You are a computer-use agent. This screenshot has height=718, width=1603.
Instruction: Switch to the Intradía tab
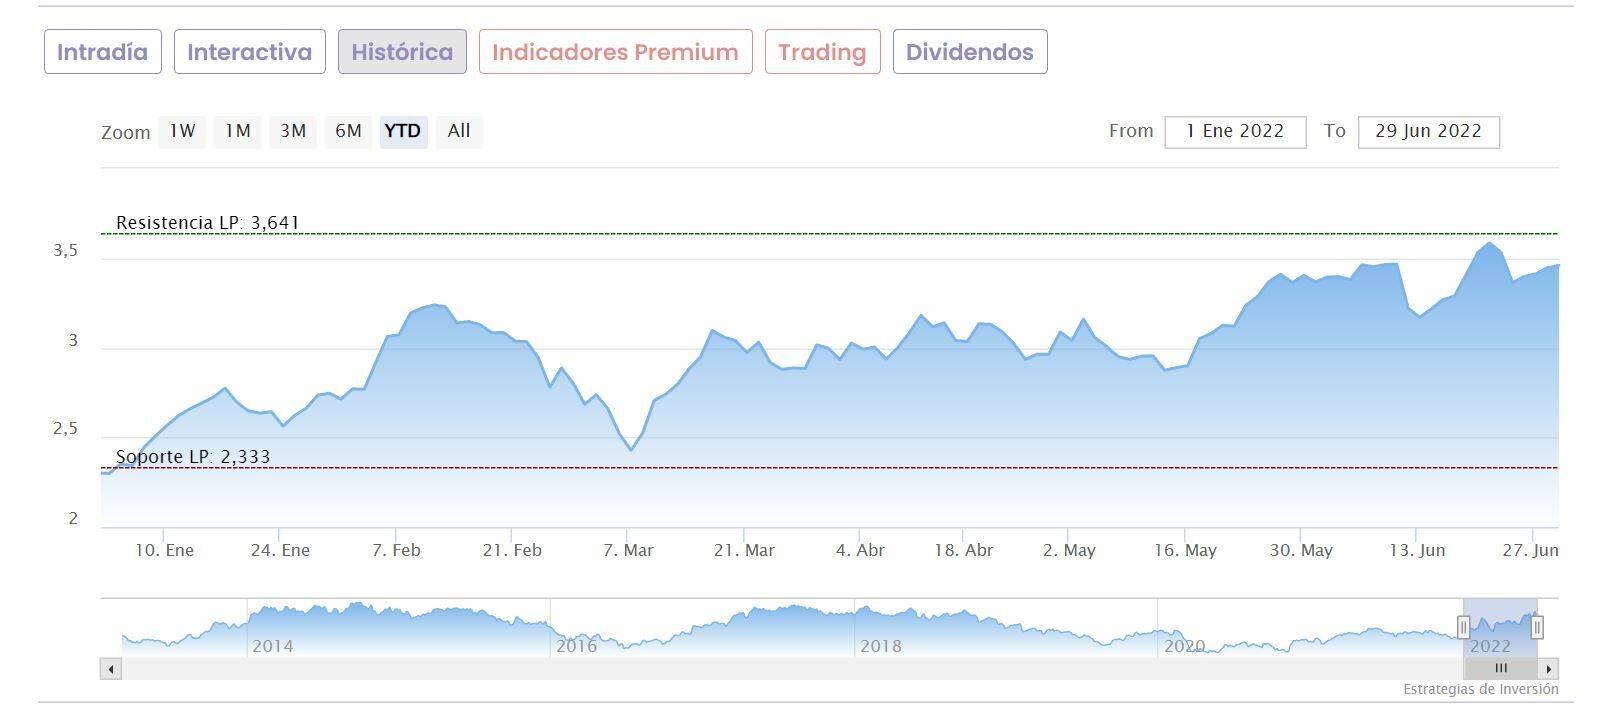(102, 52)
